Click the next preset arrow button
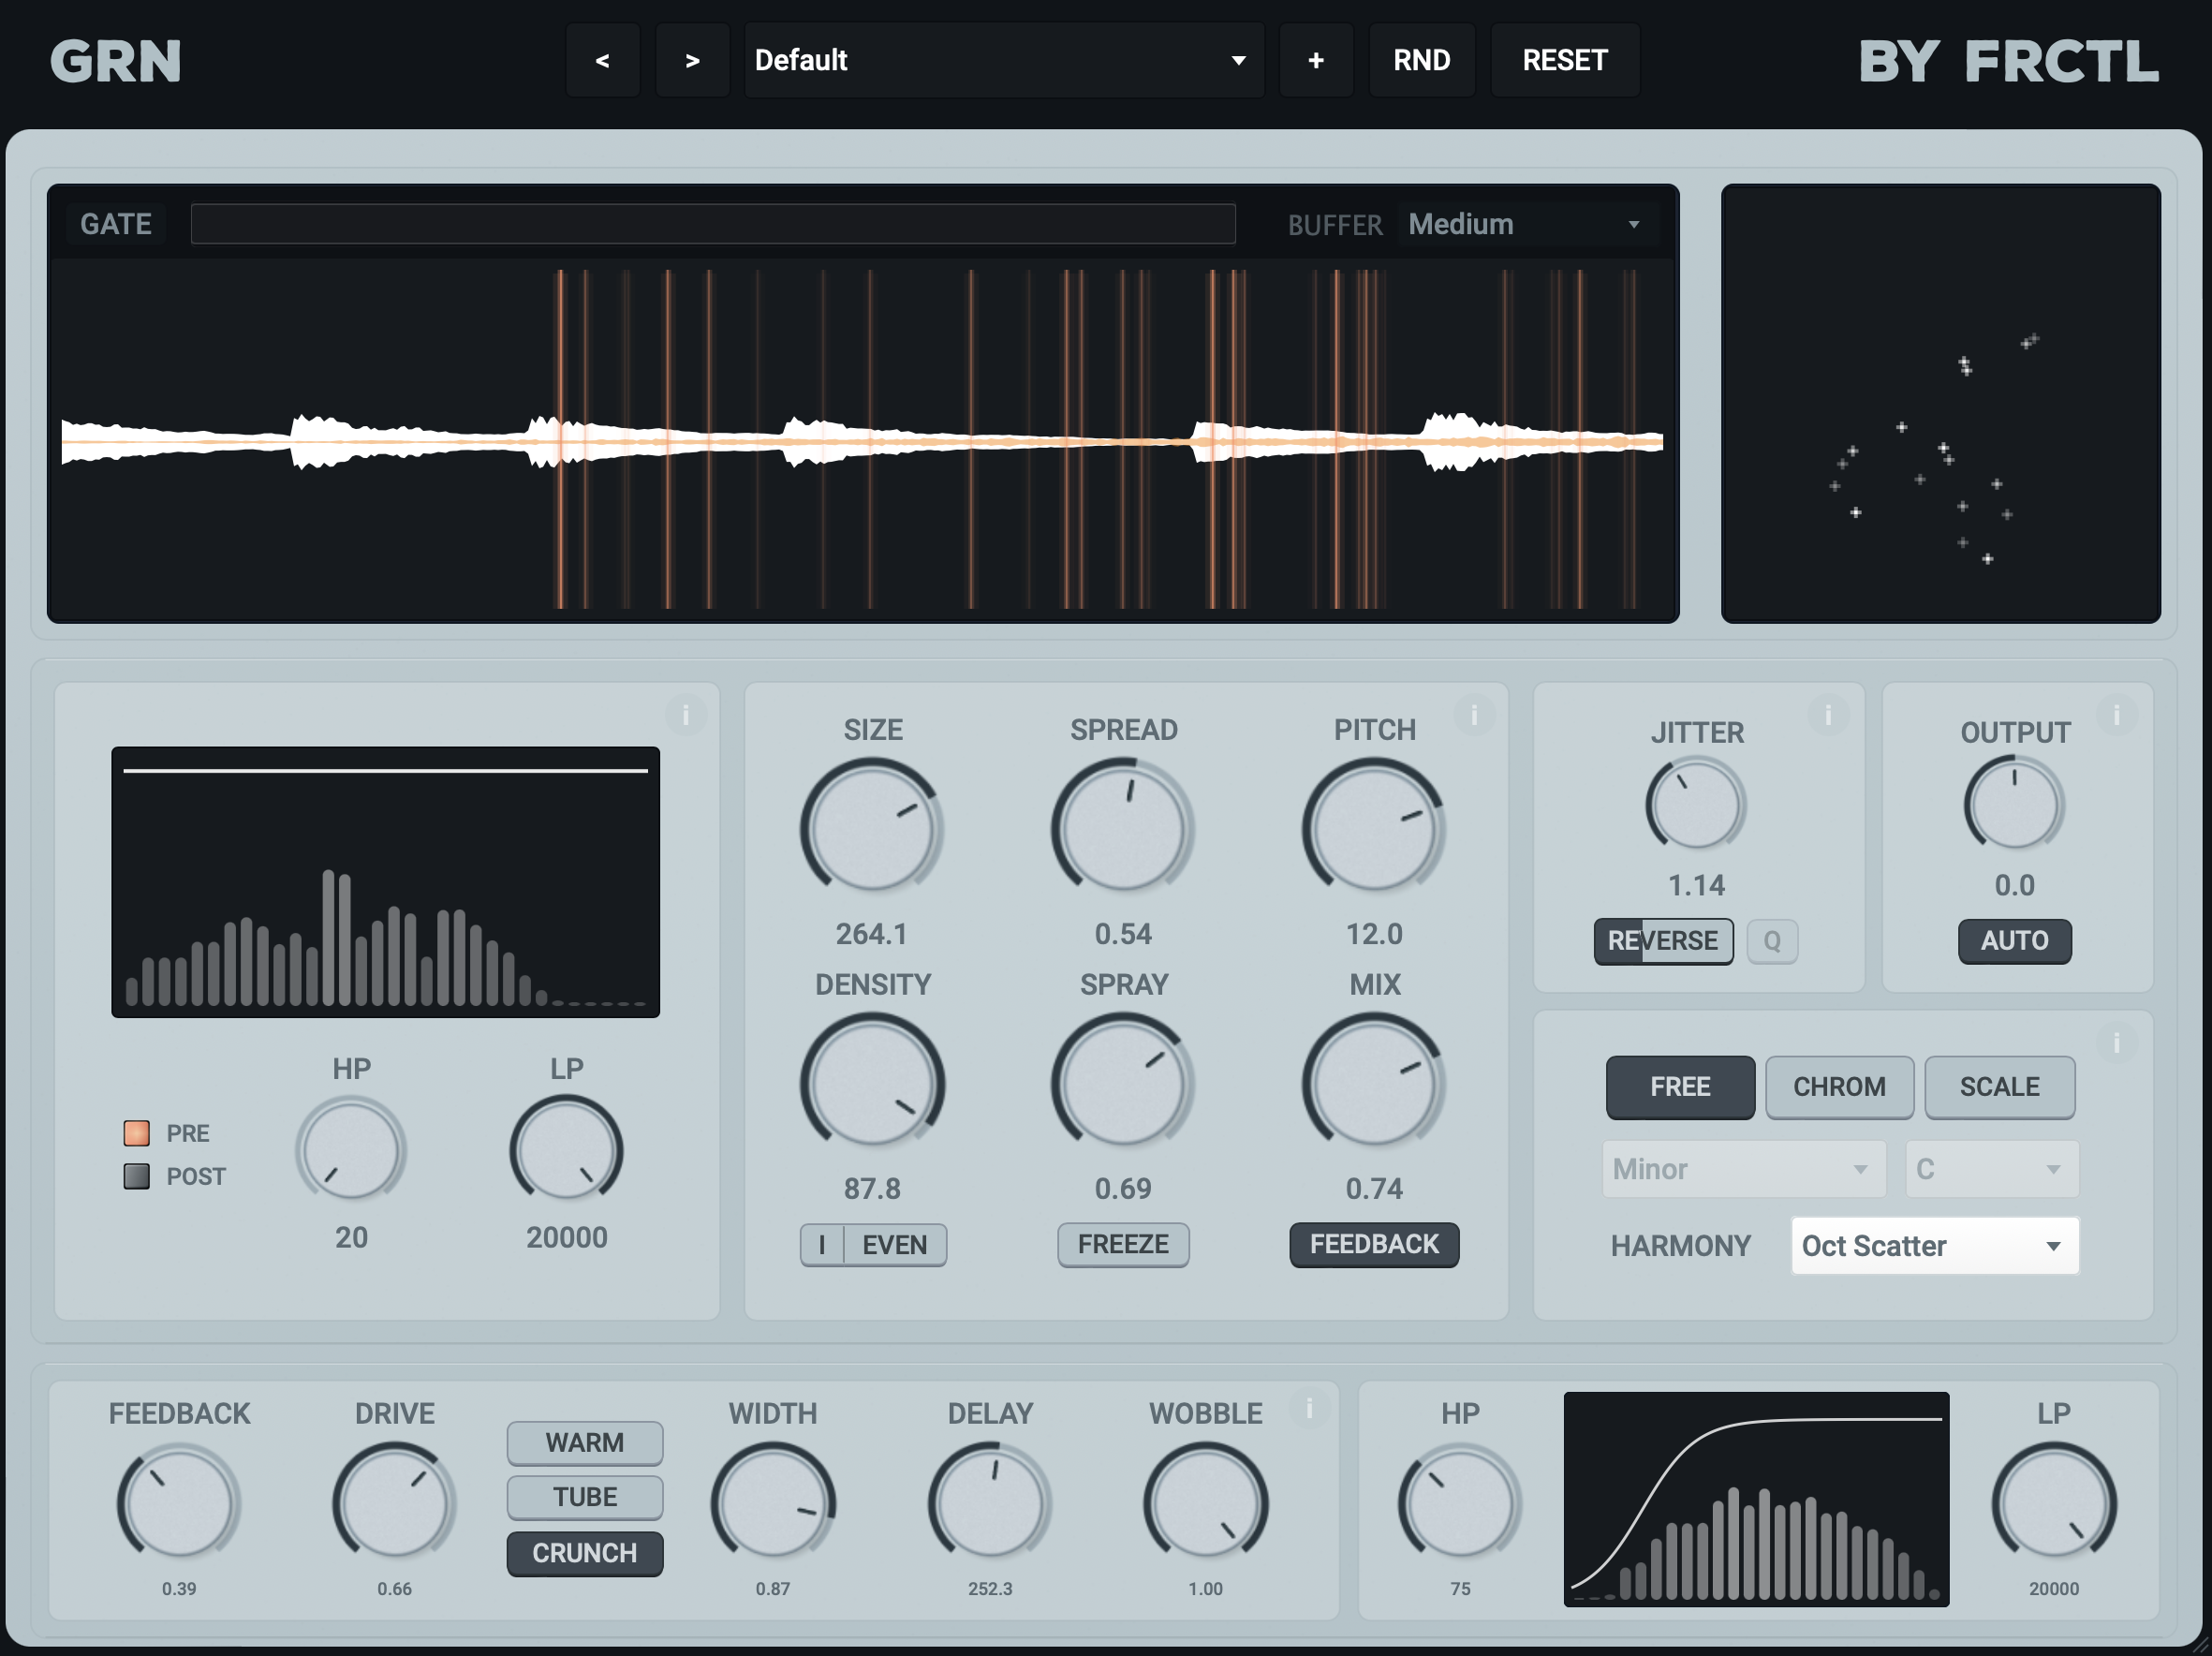Viewport: 2212px width, 1656px height. coord(692,60)
